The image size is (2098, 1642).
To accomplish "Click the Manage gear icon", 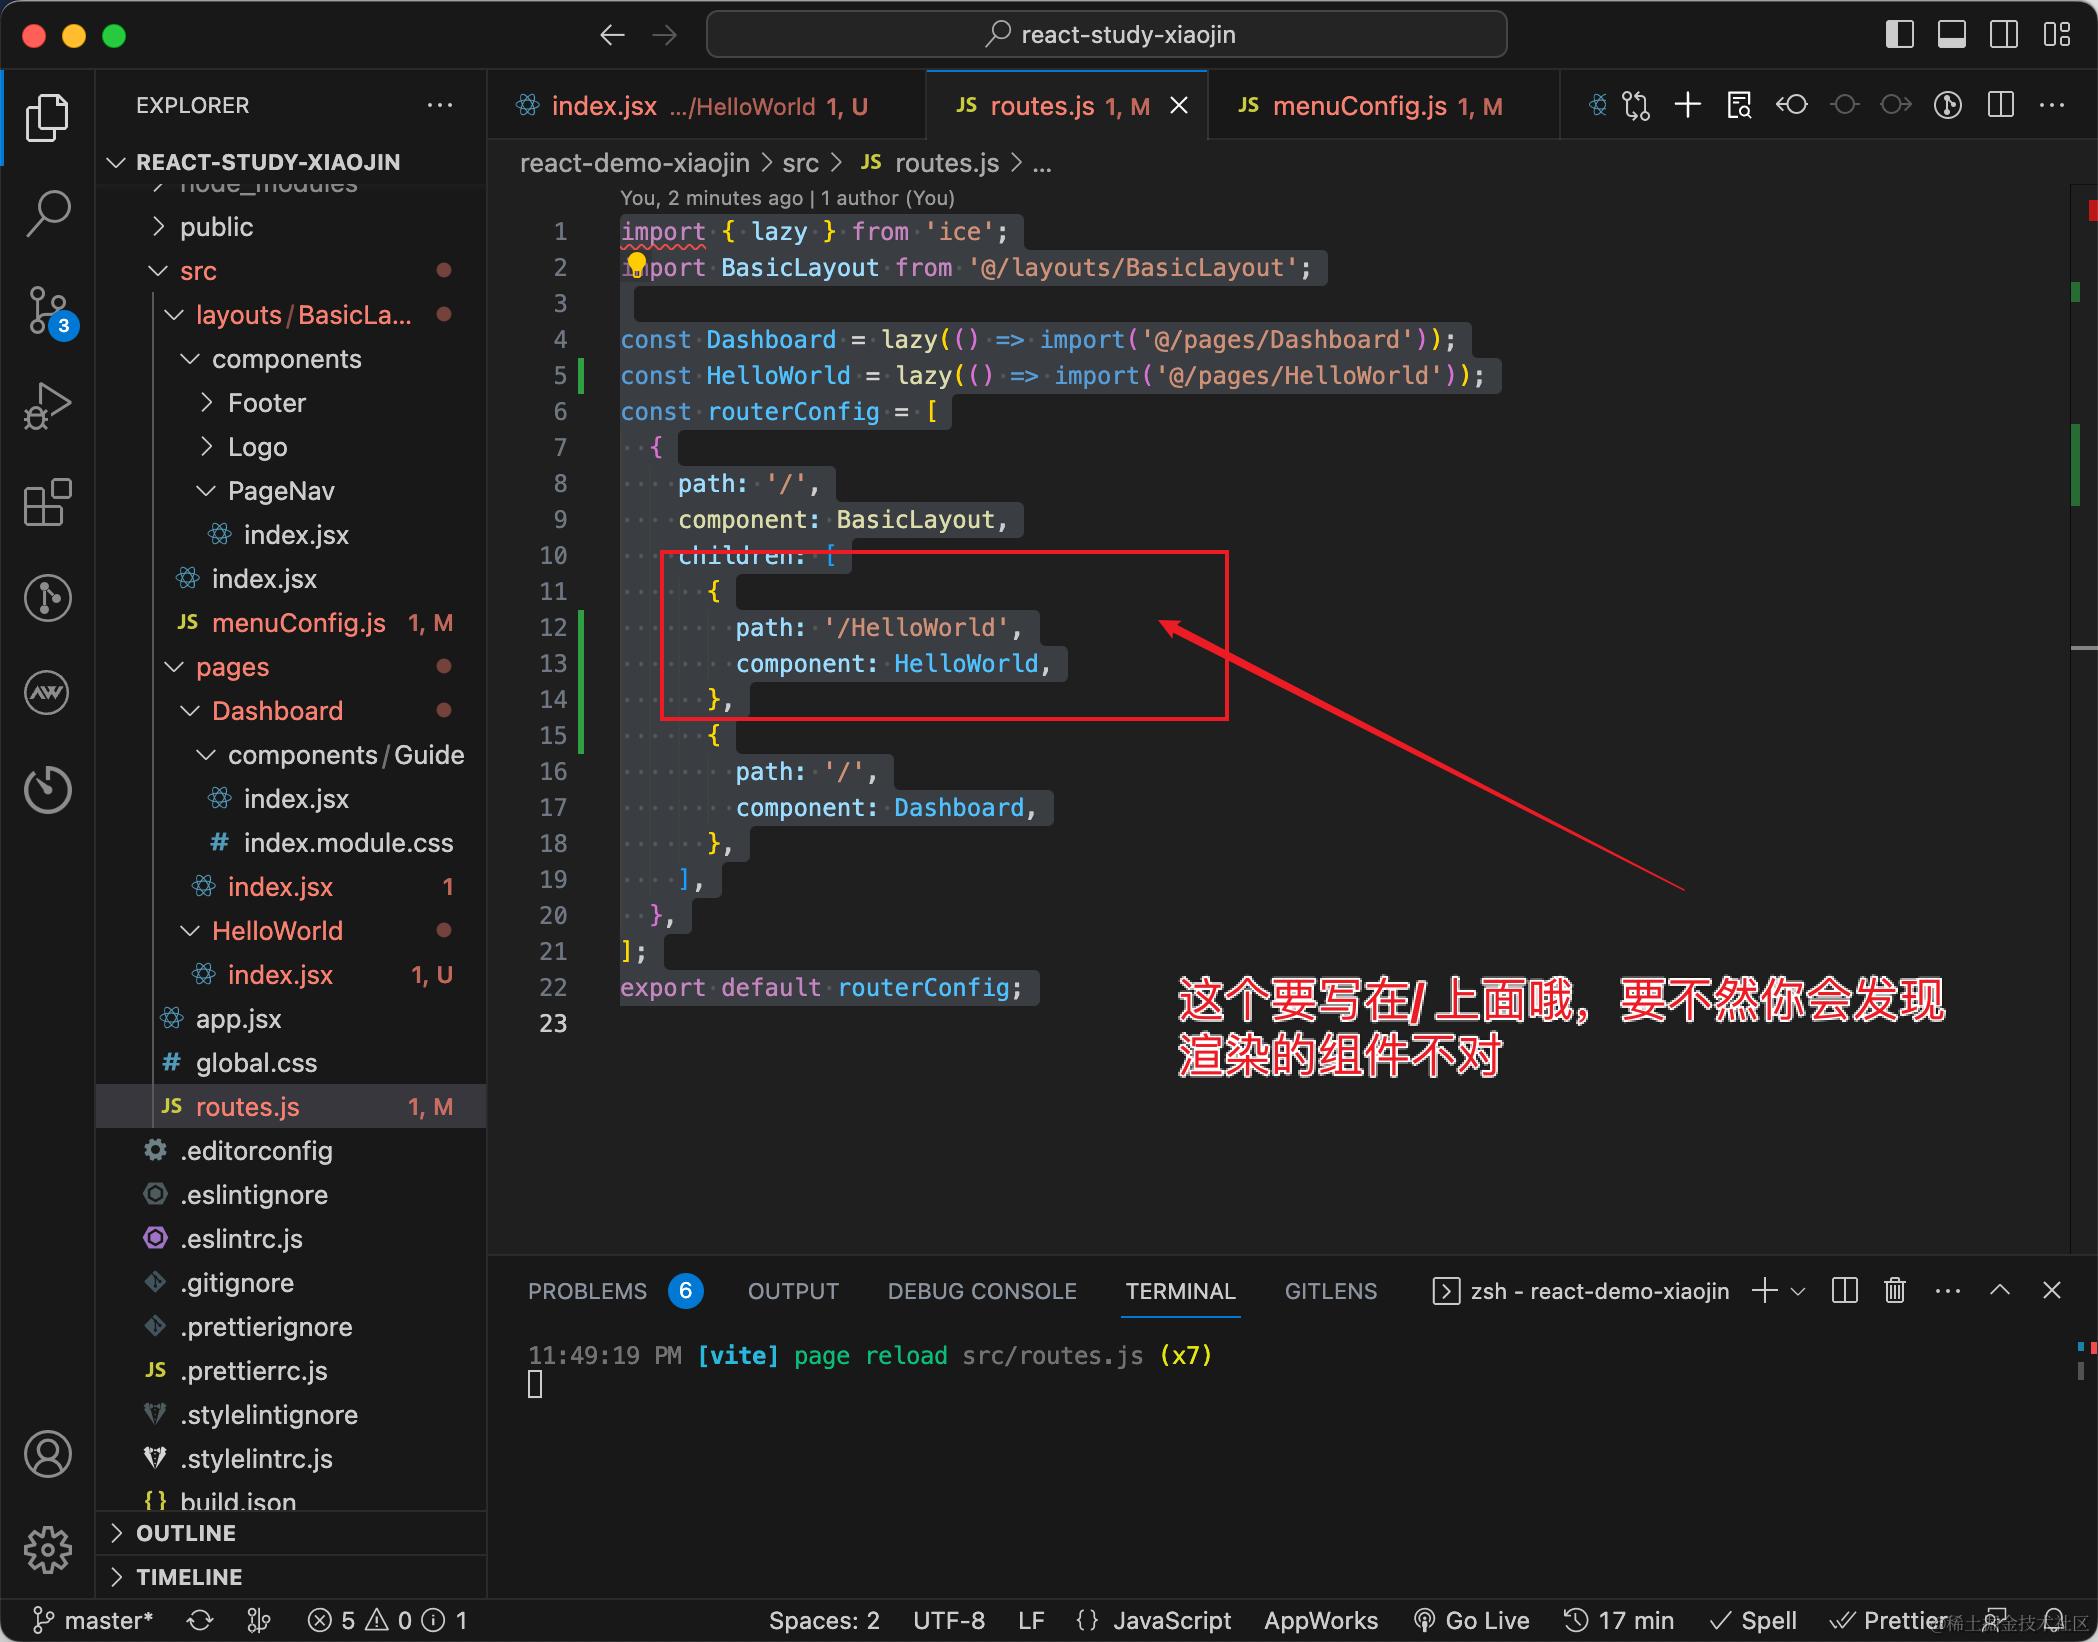I will tap(47, 1550).
